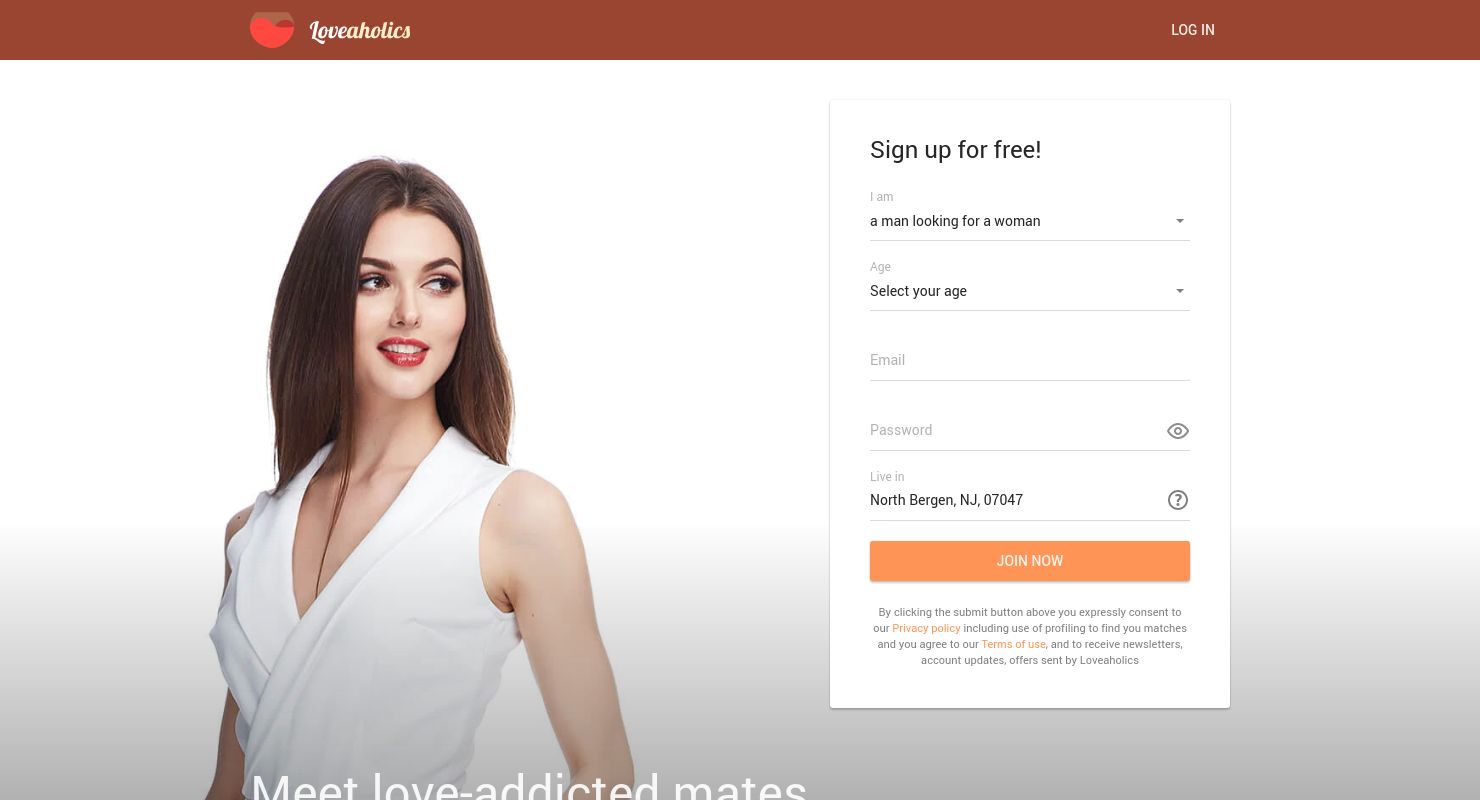Image resolution: width=1480 pixels, height=800 pixels.
Task: Click the JOIN NOW button
Action: (x=1030, y=561)
